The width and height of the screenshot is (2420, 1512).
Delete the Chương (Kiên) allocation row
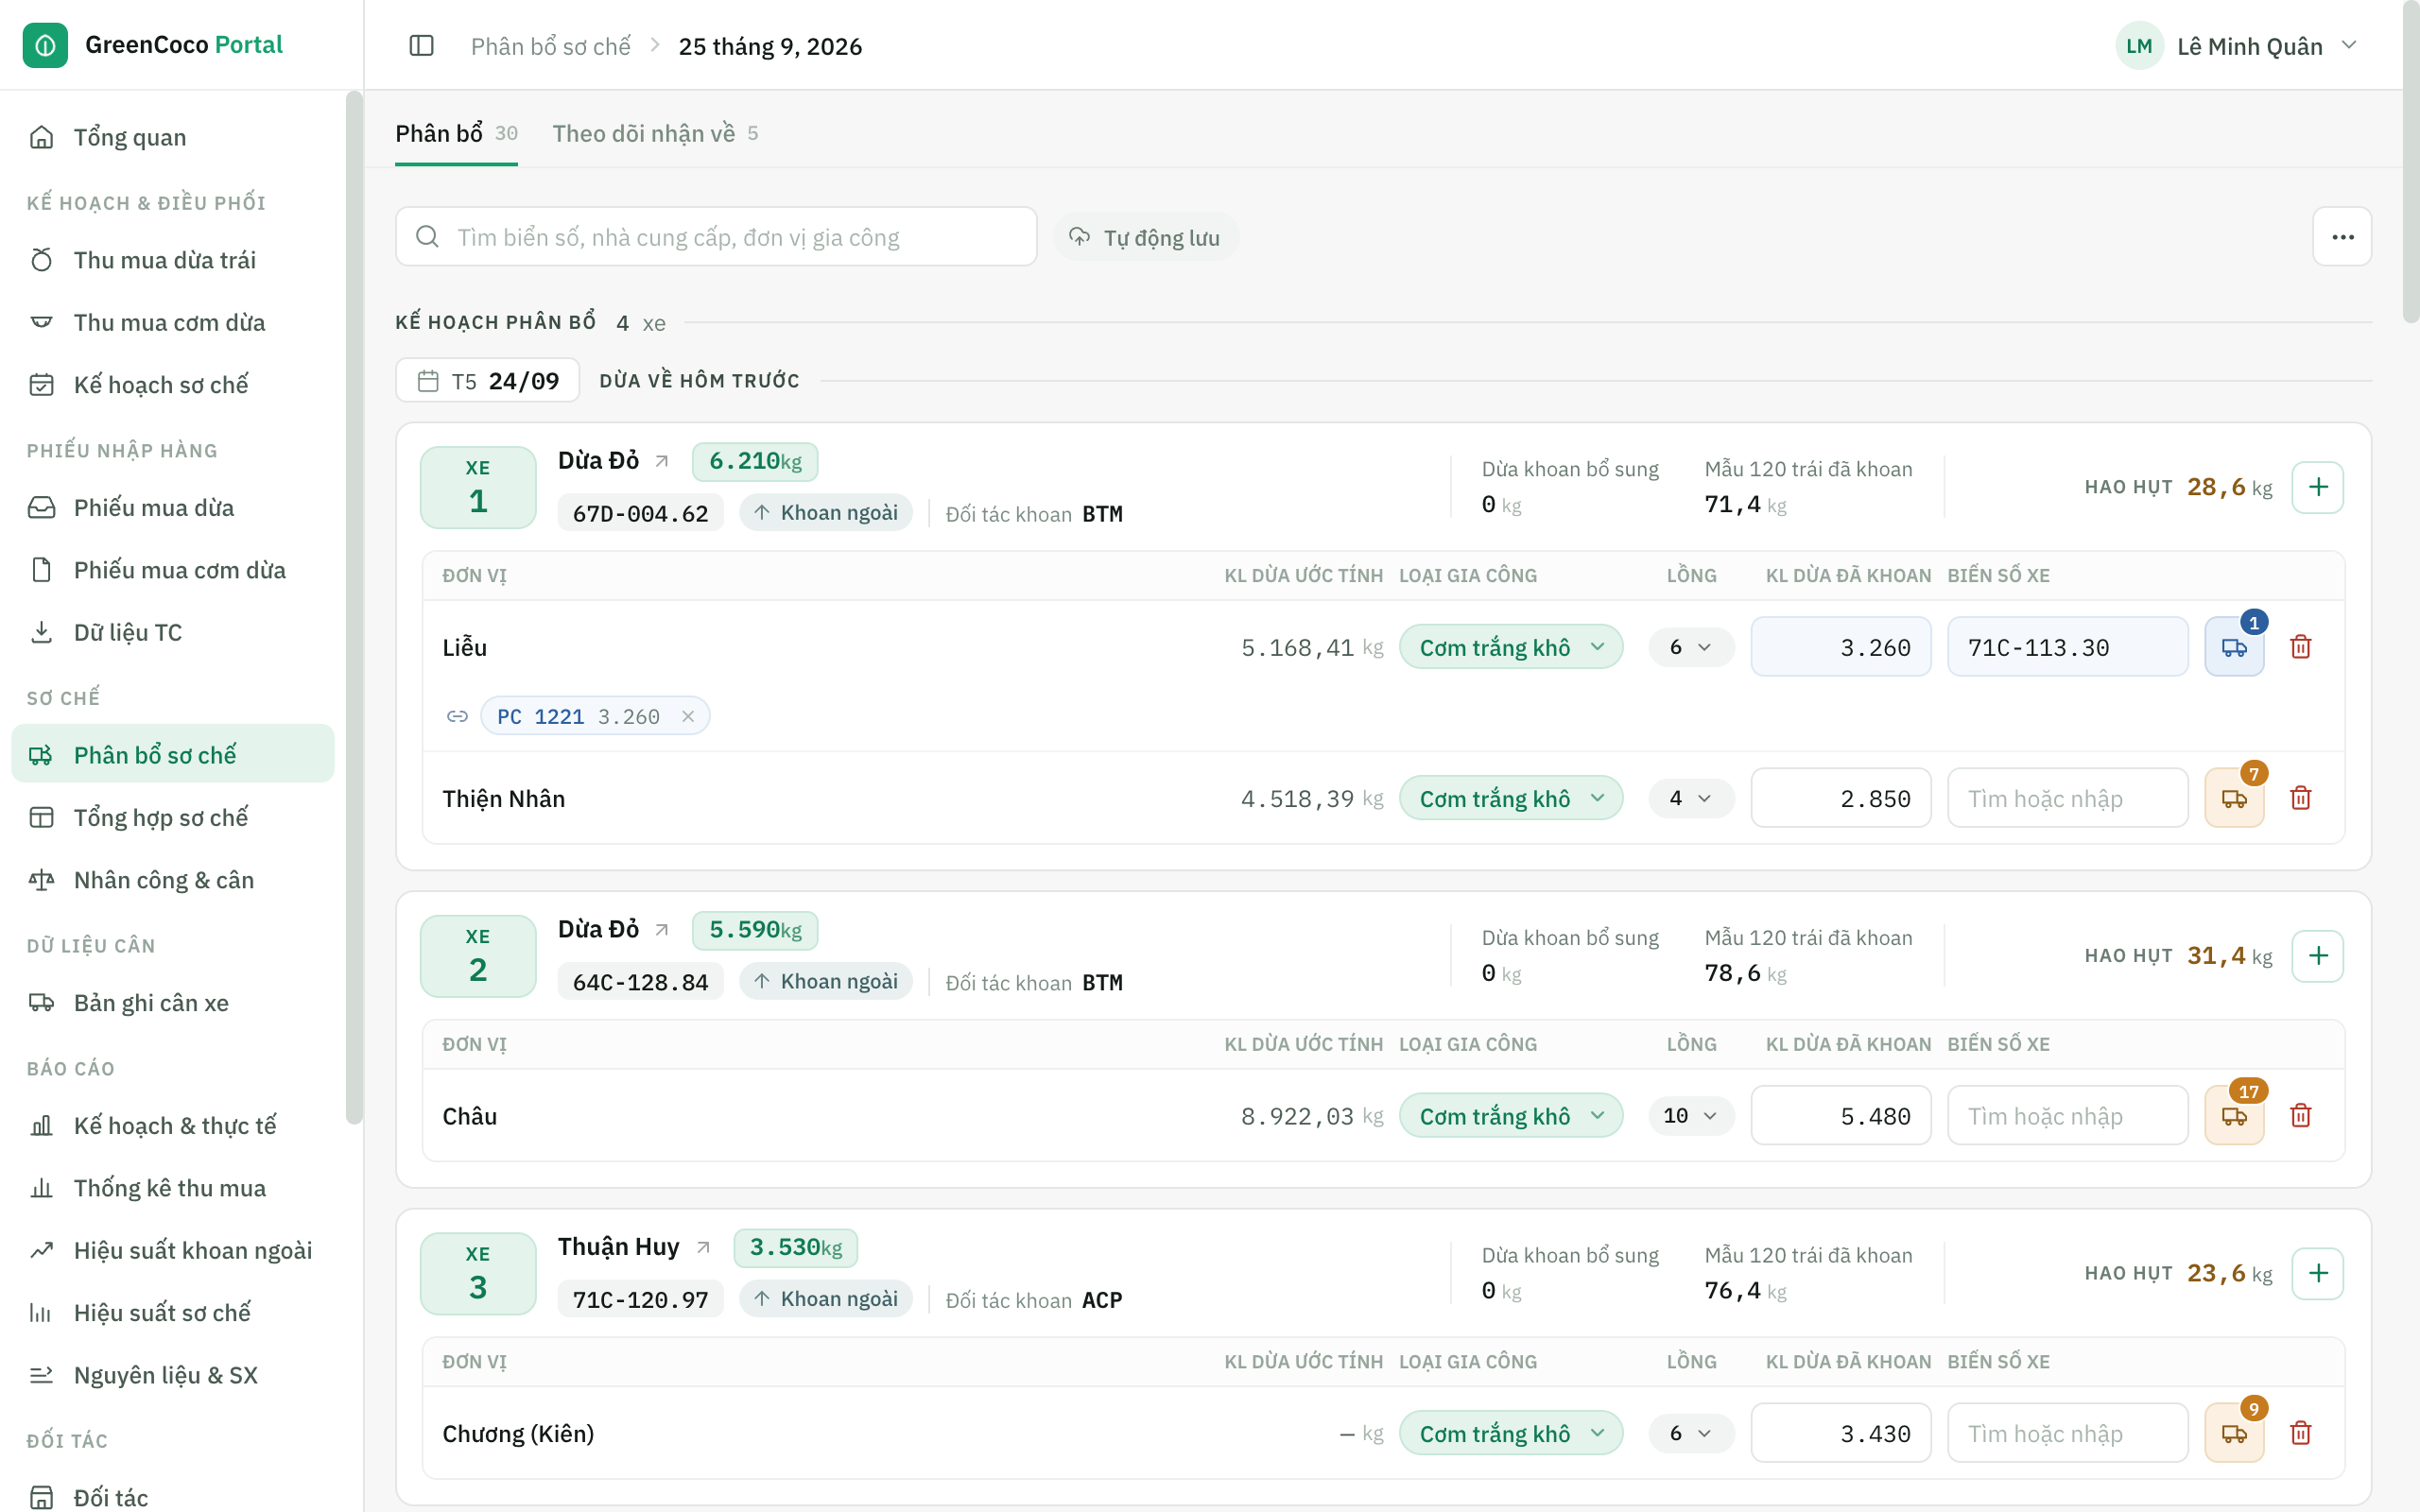point(2301,1433)
